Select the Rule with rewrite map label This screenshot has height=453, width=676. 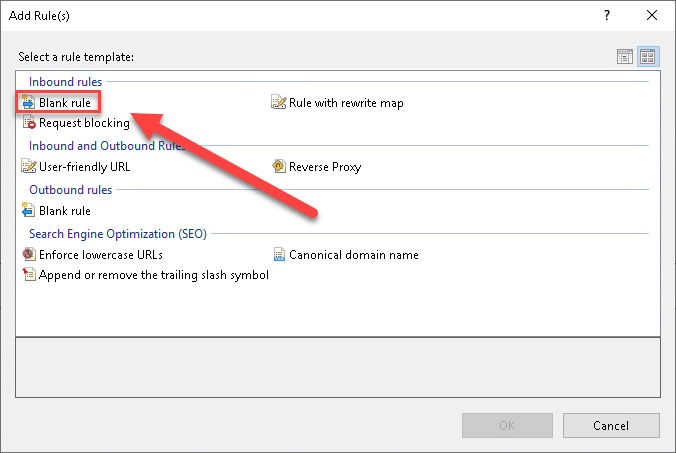click(x=346, y=103)
